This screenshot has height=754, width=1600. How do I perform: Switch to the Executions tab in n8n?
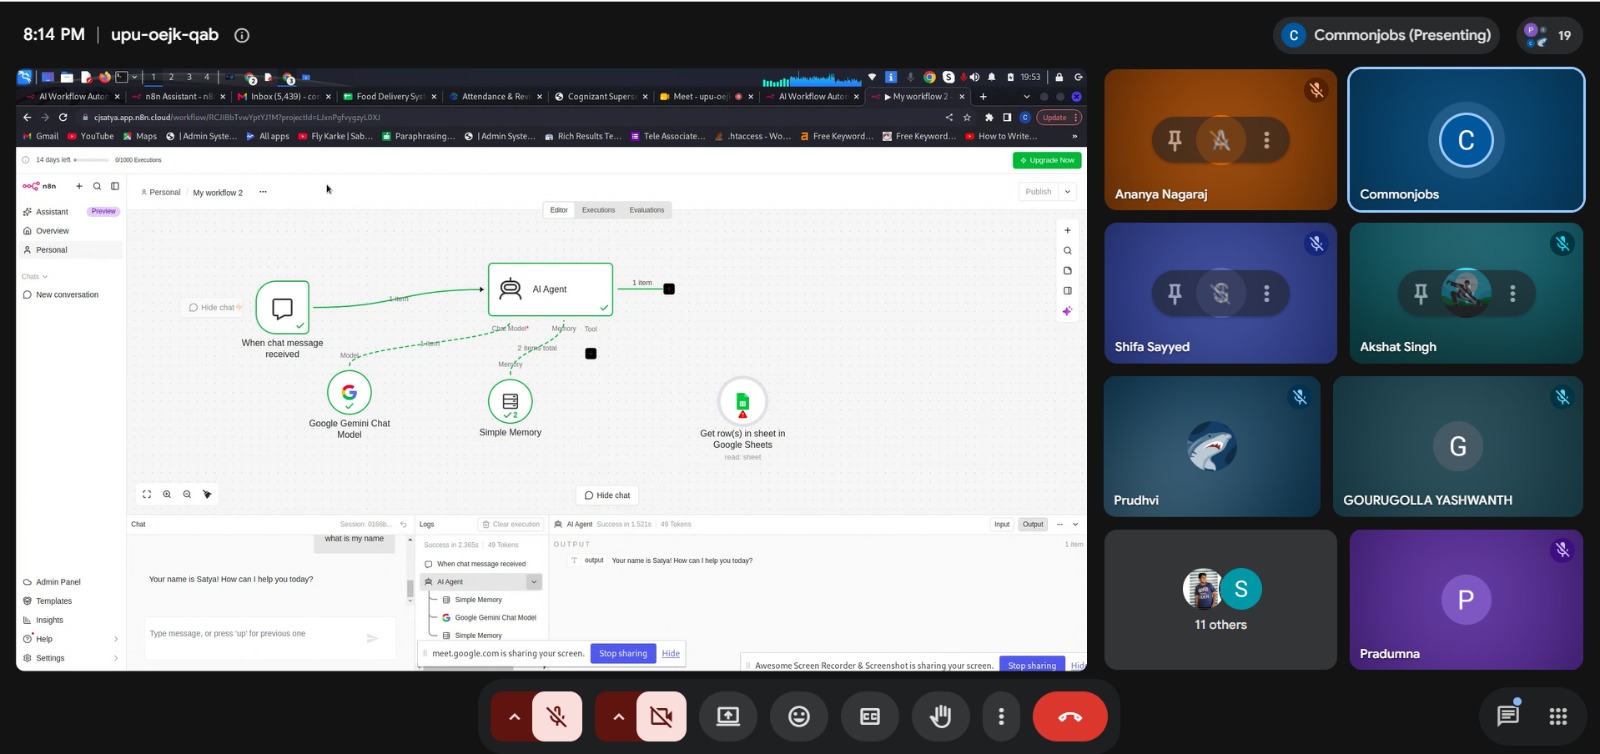coord(599,210)
